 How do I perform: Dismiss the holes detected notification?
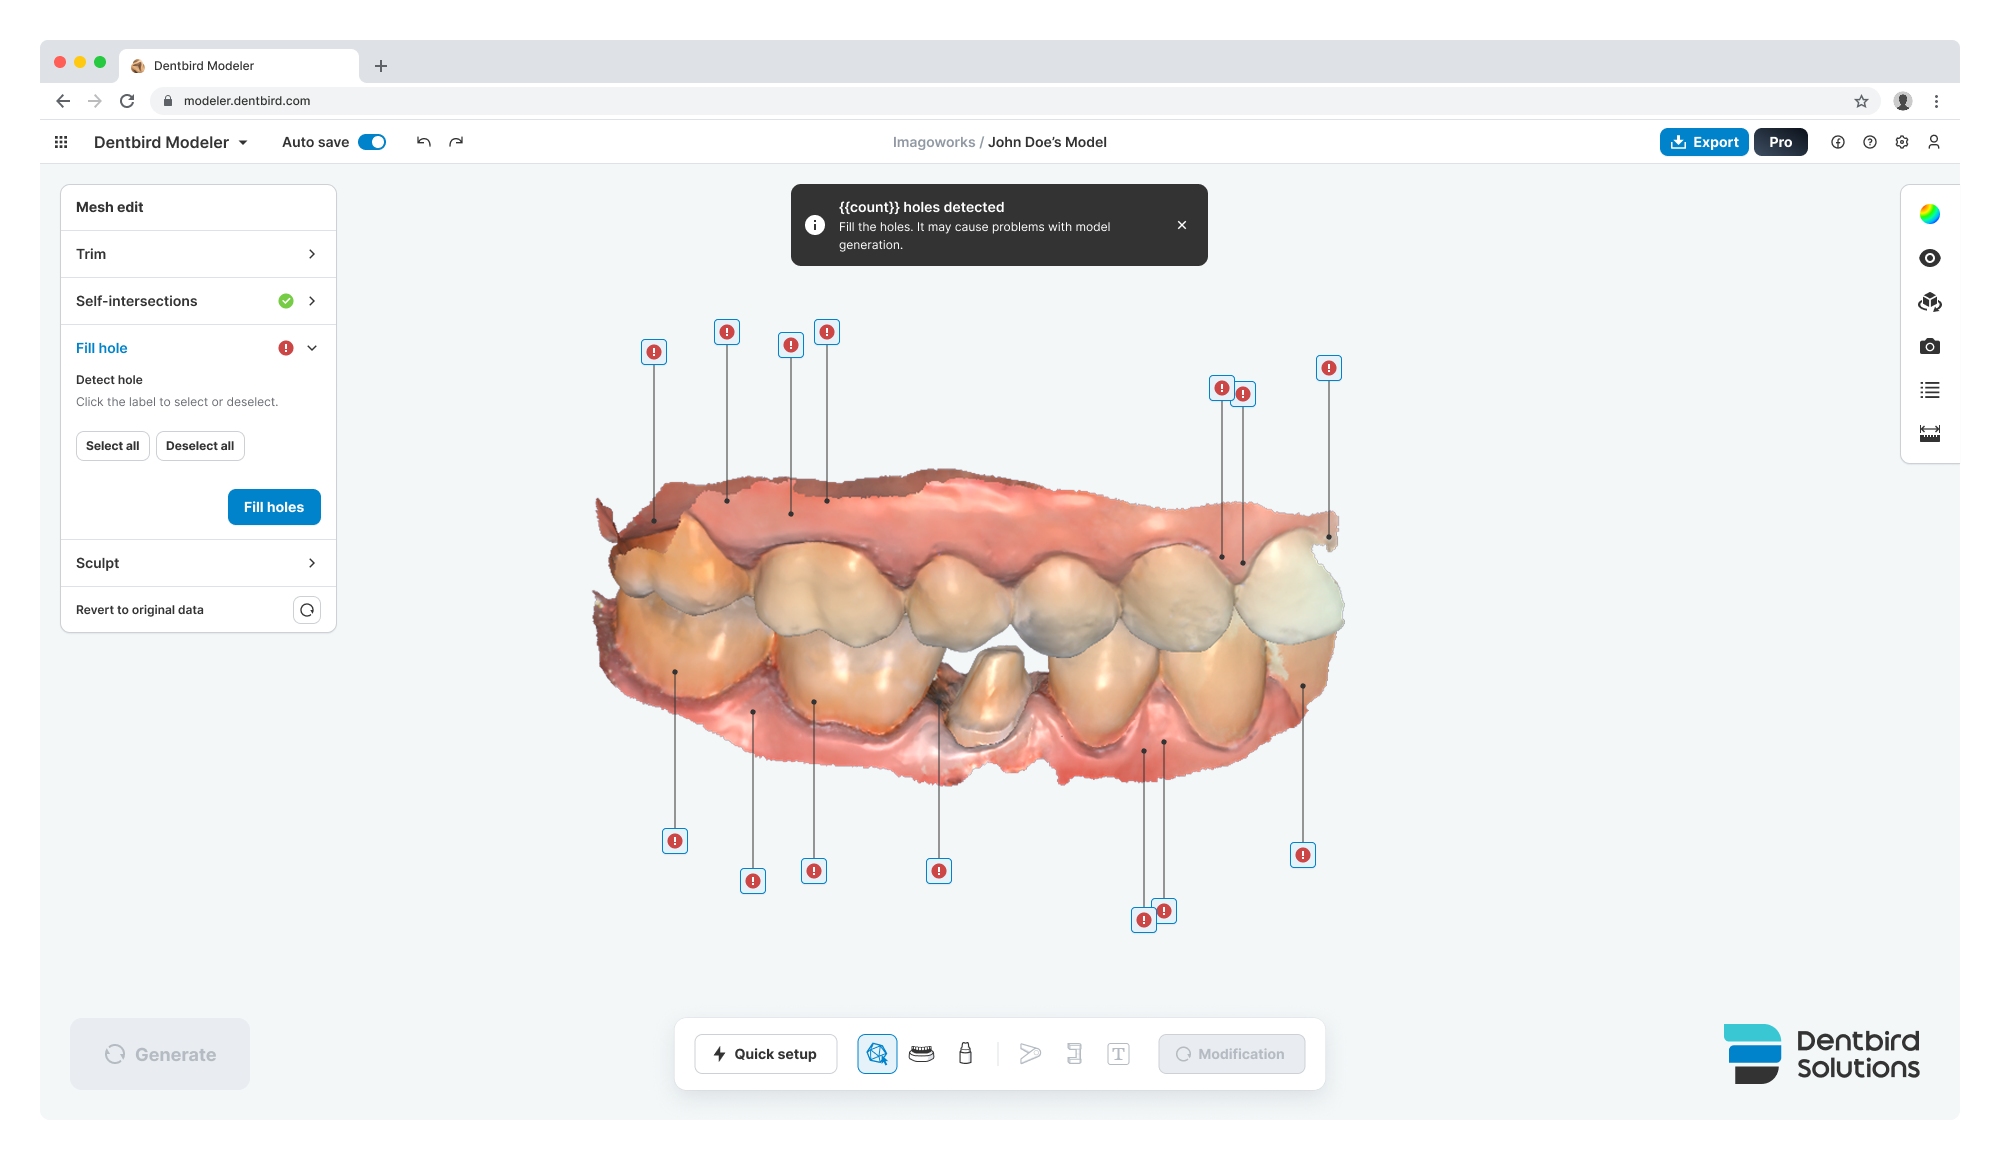1182,225
